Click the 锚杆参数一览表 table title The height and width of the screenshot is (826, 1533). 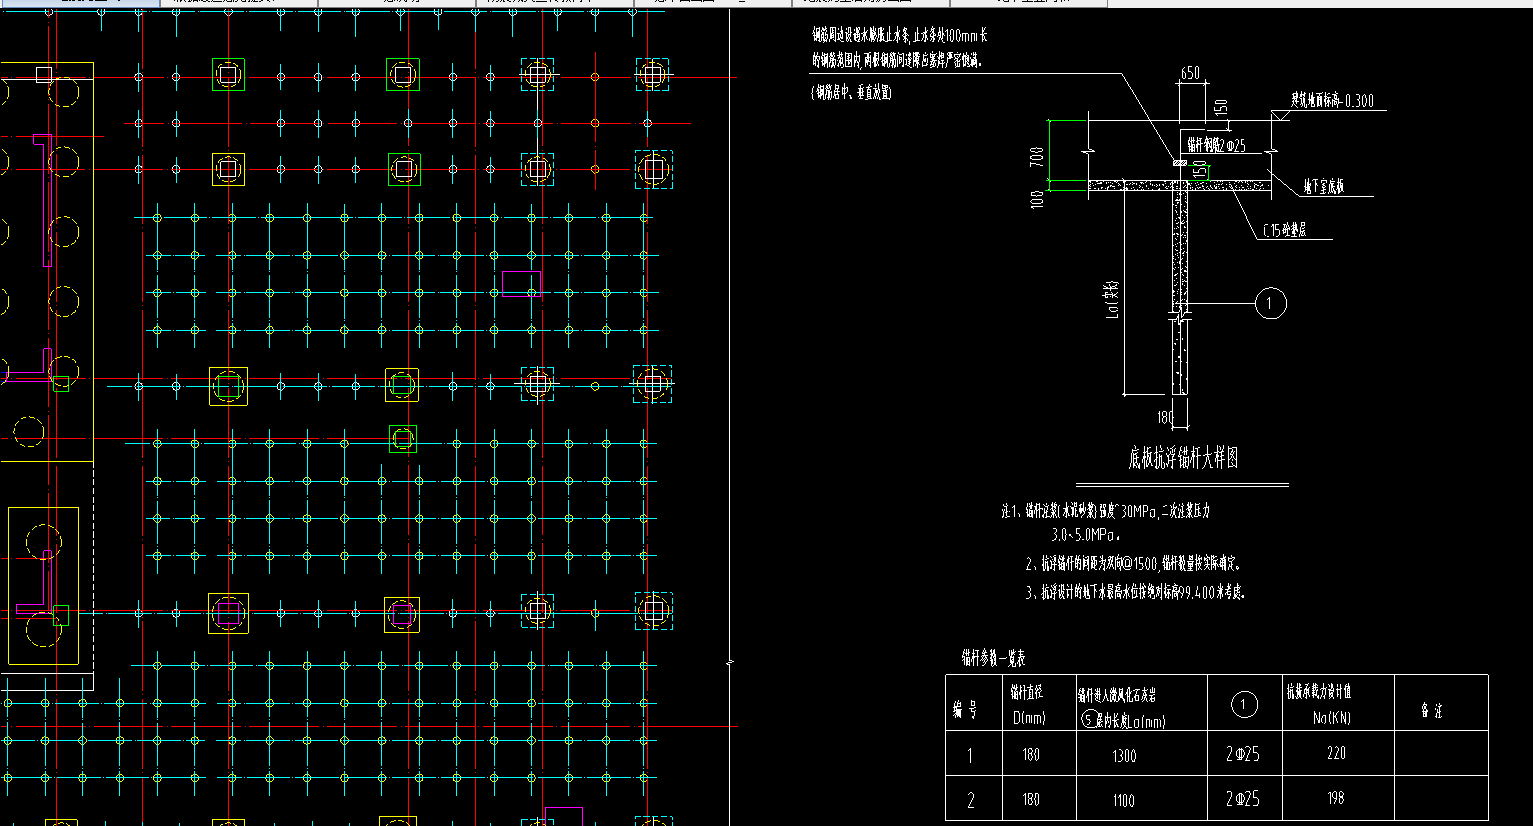993,658
